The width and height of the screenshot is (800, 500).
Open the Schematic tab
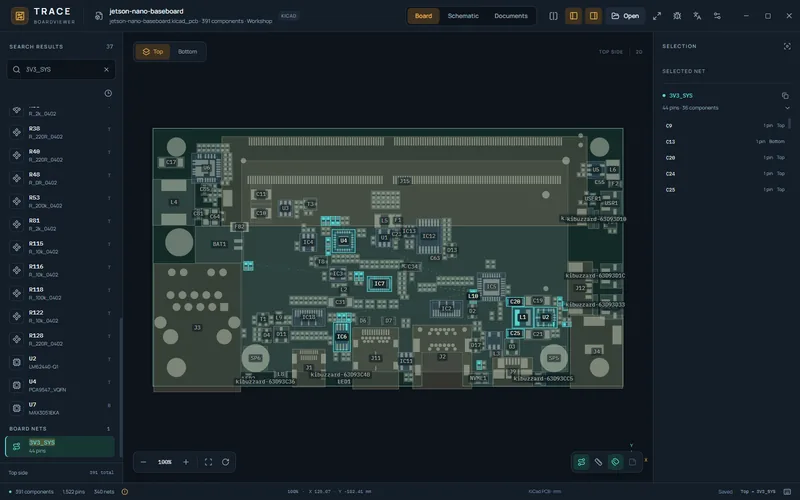coord(463,16)
